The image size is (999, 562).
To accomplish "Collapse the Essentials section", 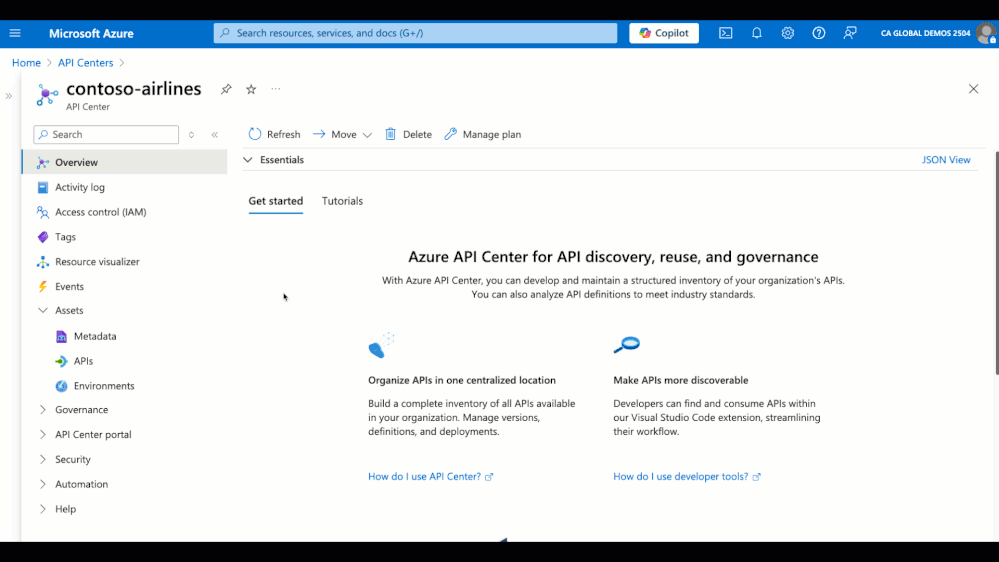I will point(248,160).
